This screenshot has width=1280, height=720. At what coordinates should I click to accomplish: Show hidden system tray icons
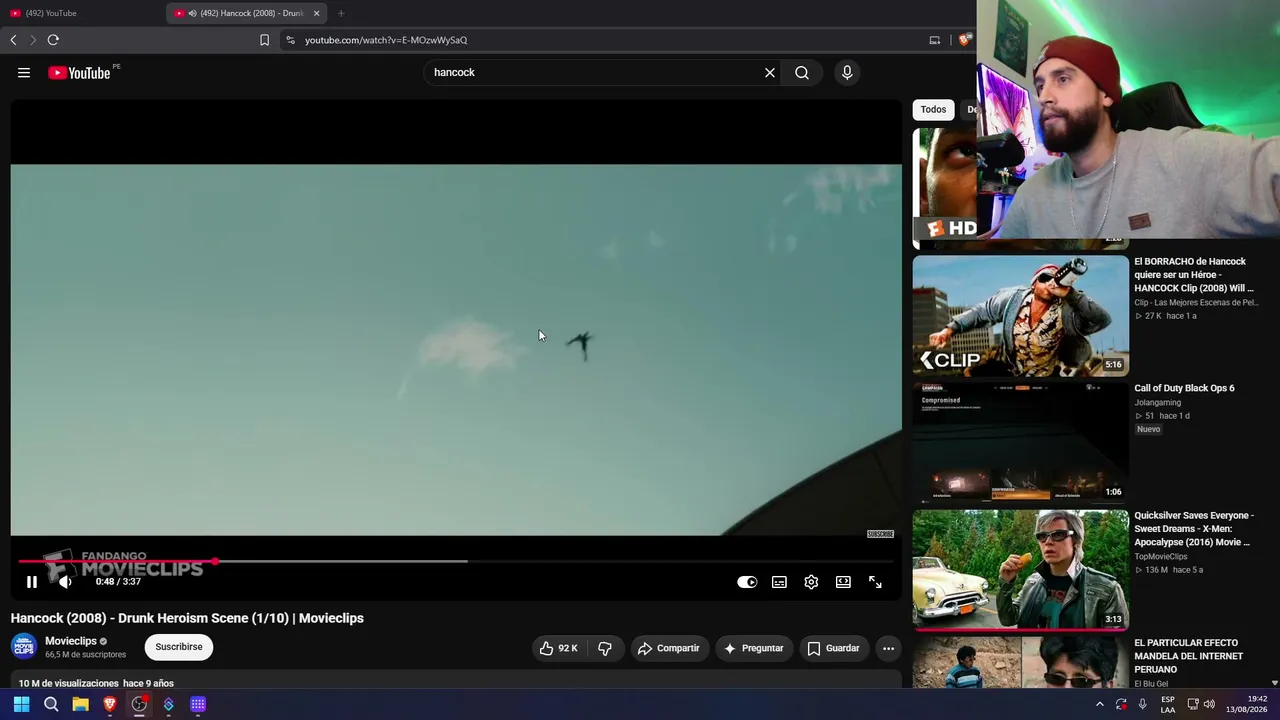tap(1100, 704)
